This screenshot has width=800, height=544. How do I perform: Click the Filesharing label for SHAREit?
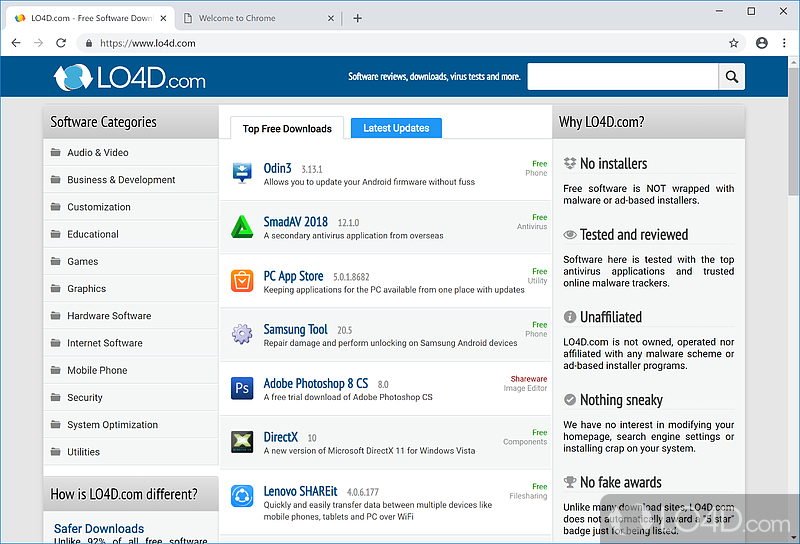point(528,496)
